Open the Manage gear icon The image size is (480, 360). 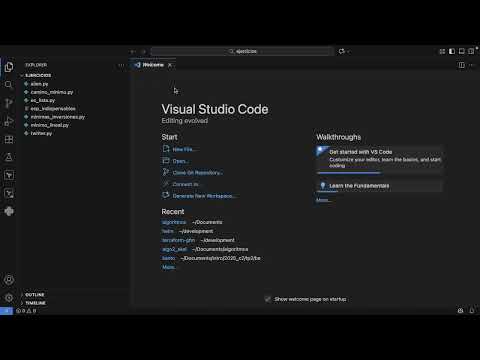(9, 297)
